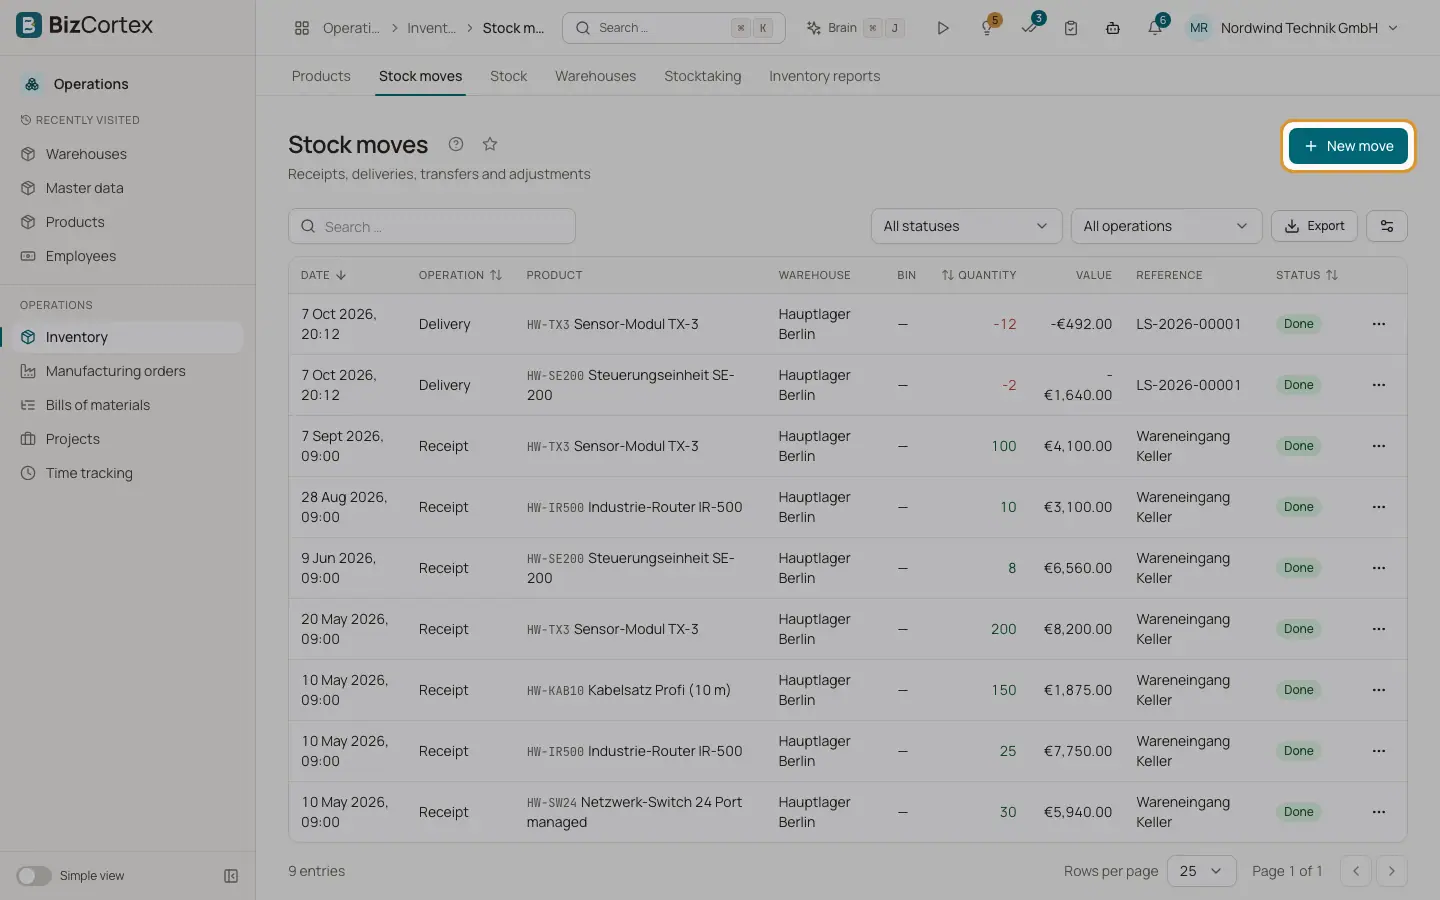
Task: Click the stock moves search field
Action: 432,227
